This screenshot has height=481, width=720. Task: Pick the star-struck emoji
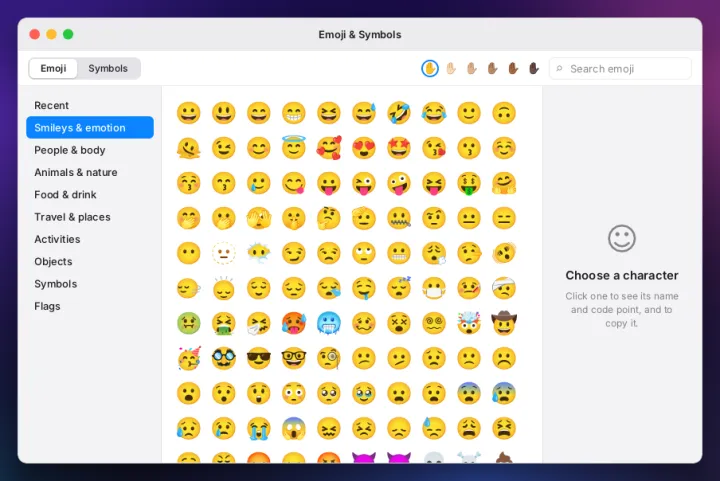[399, 148]
